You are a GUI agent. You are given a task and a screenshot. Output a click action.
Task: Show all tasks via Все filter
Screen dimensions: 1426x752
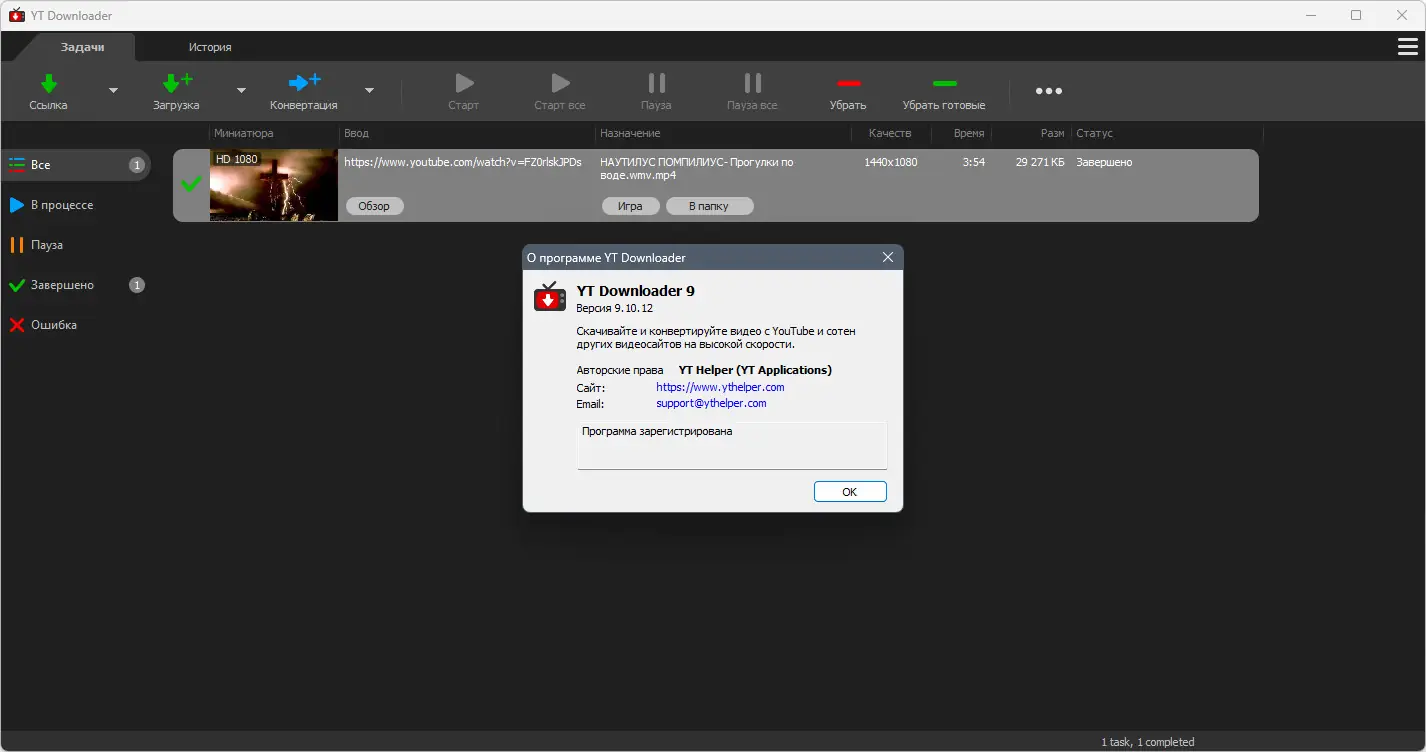(76, 165)
